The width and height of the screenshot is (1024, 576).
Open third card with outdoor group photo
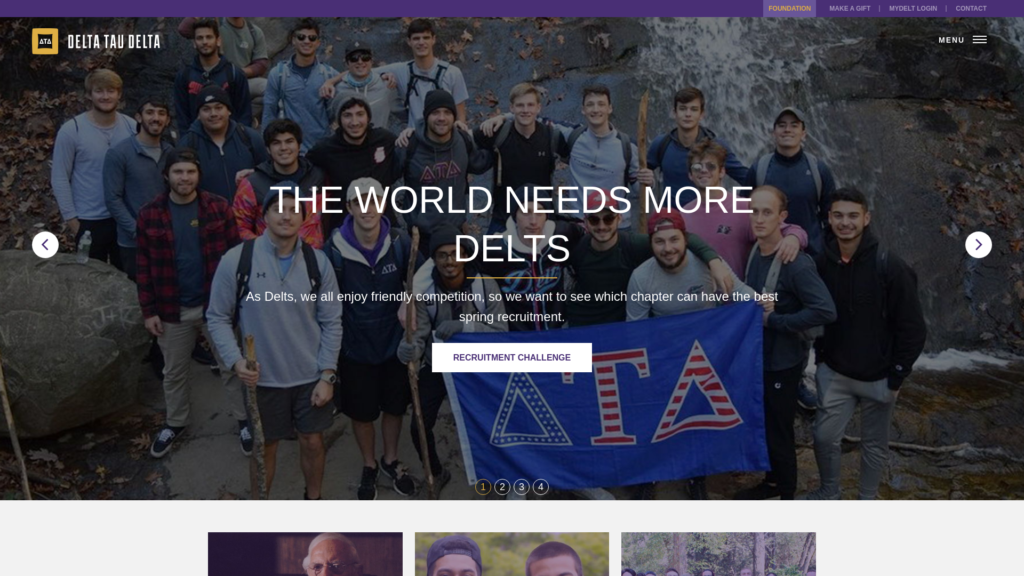[718, 554]
